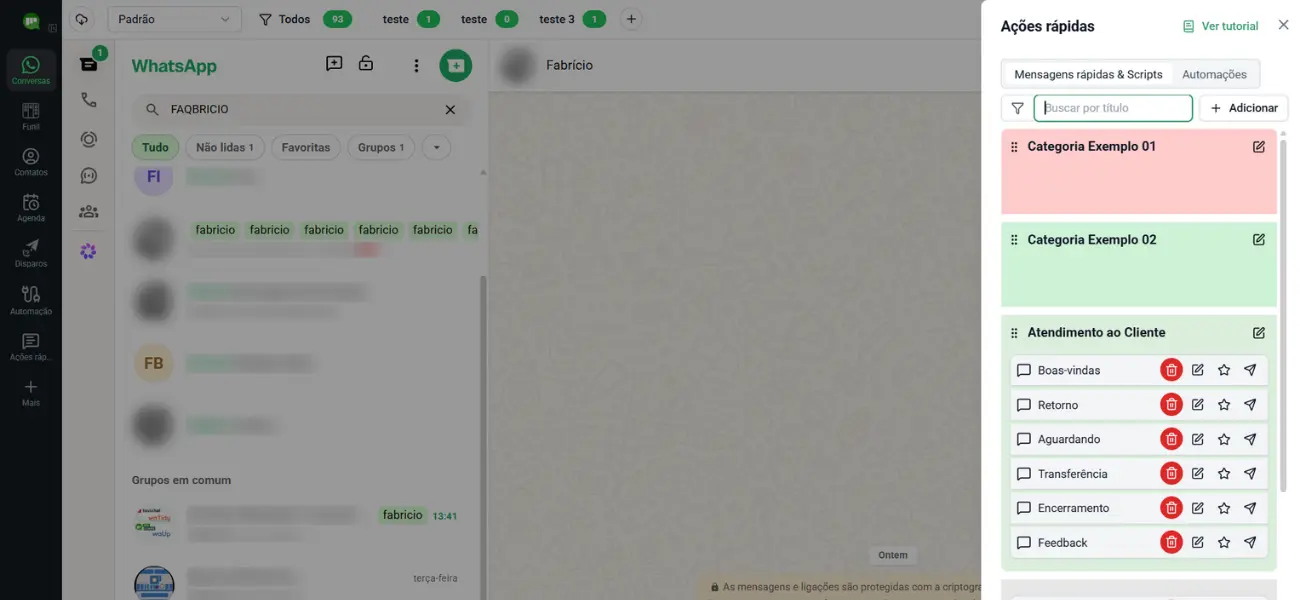This screenshot has width=1300, height=600.
Task: Send the Retorno message
Action: click(x=1250, y=405)
